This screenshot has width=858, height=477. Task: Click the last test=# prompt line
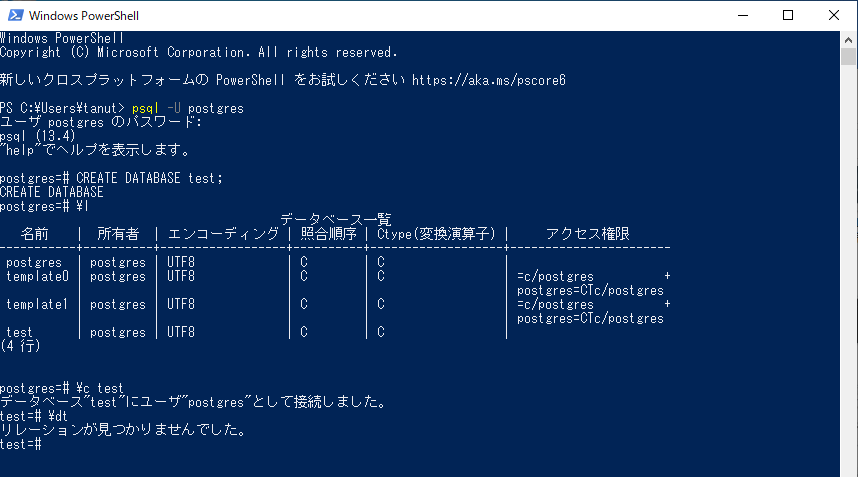[20, 443]
